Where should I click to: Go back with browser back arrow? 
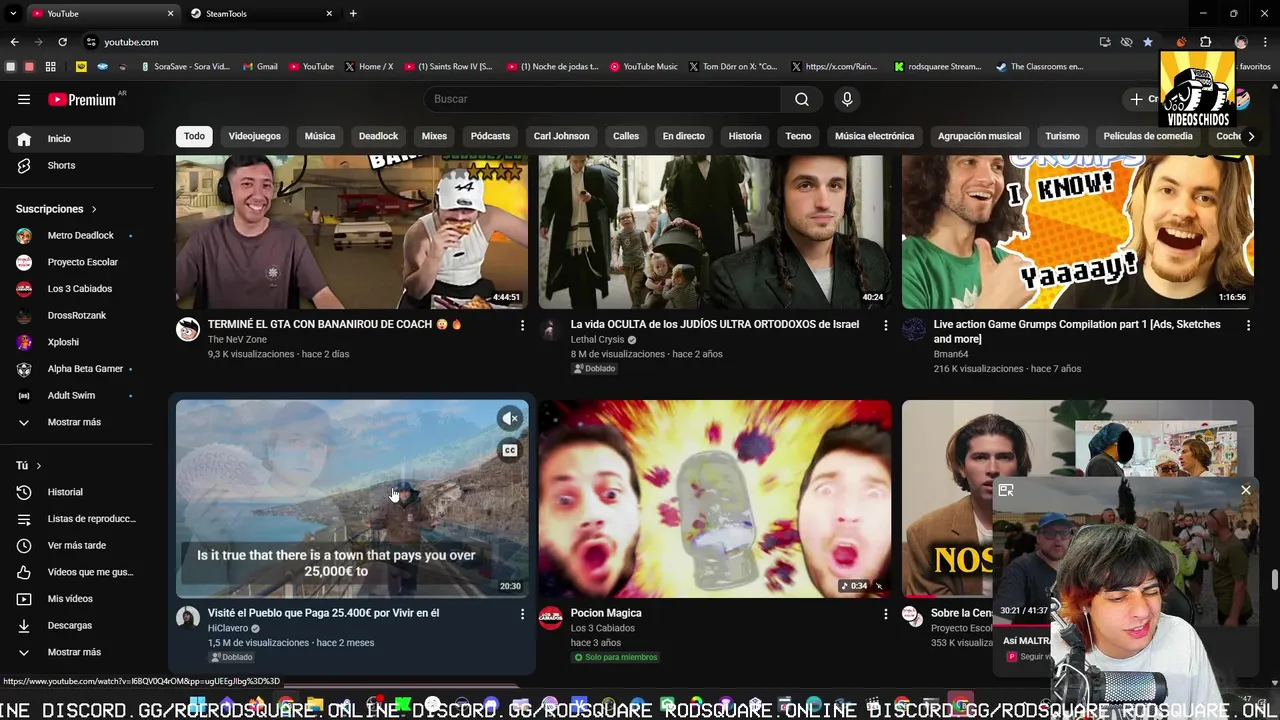[x=14, y=42]
